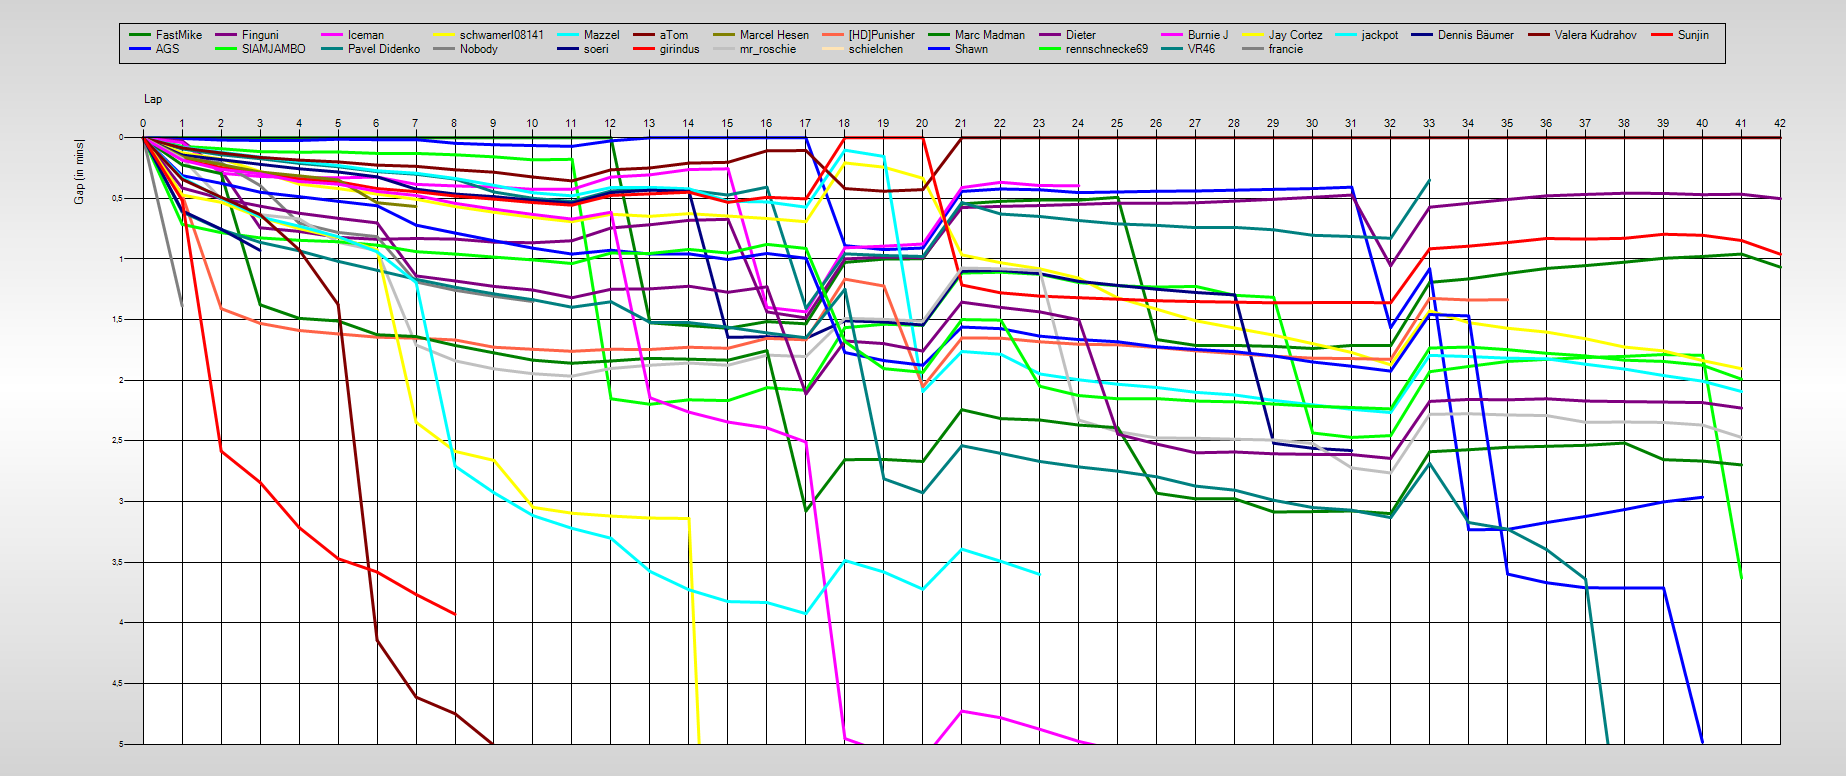This screenshot has width=1846, height=776.
Task: Select Dennis Bäumer in the legend
Action: pyautogui.click(x=1475, y=35)
